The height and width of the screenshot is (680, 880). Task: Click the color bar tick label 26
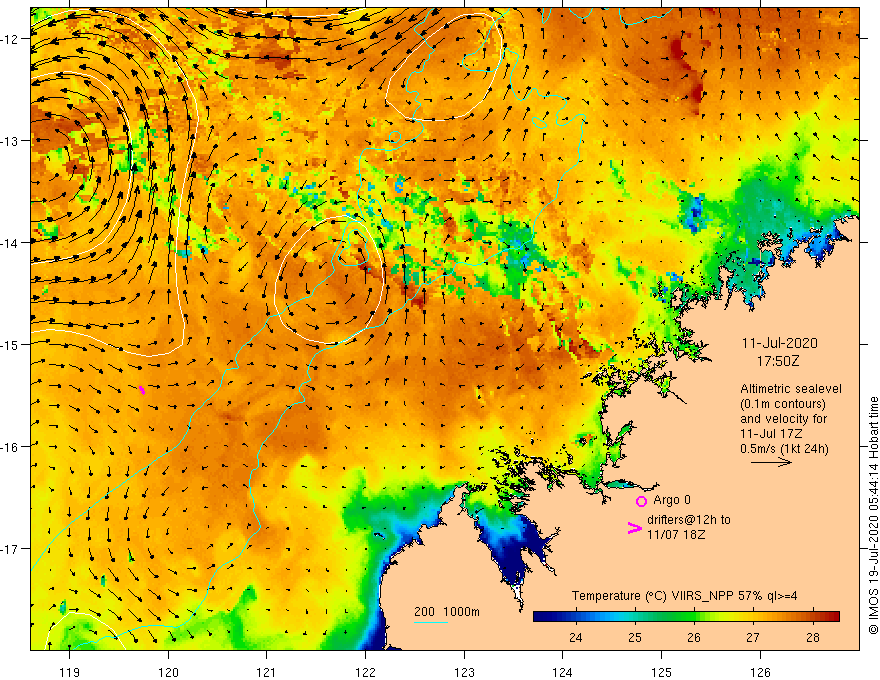pyautogui.click(x=694, y=637)
